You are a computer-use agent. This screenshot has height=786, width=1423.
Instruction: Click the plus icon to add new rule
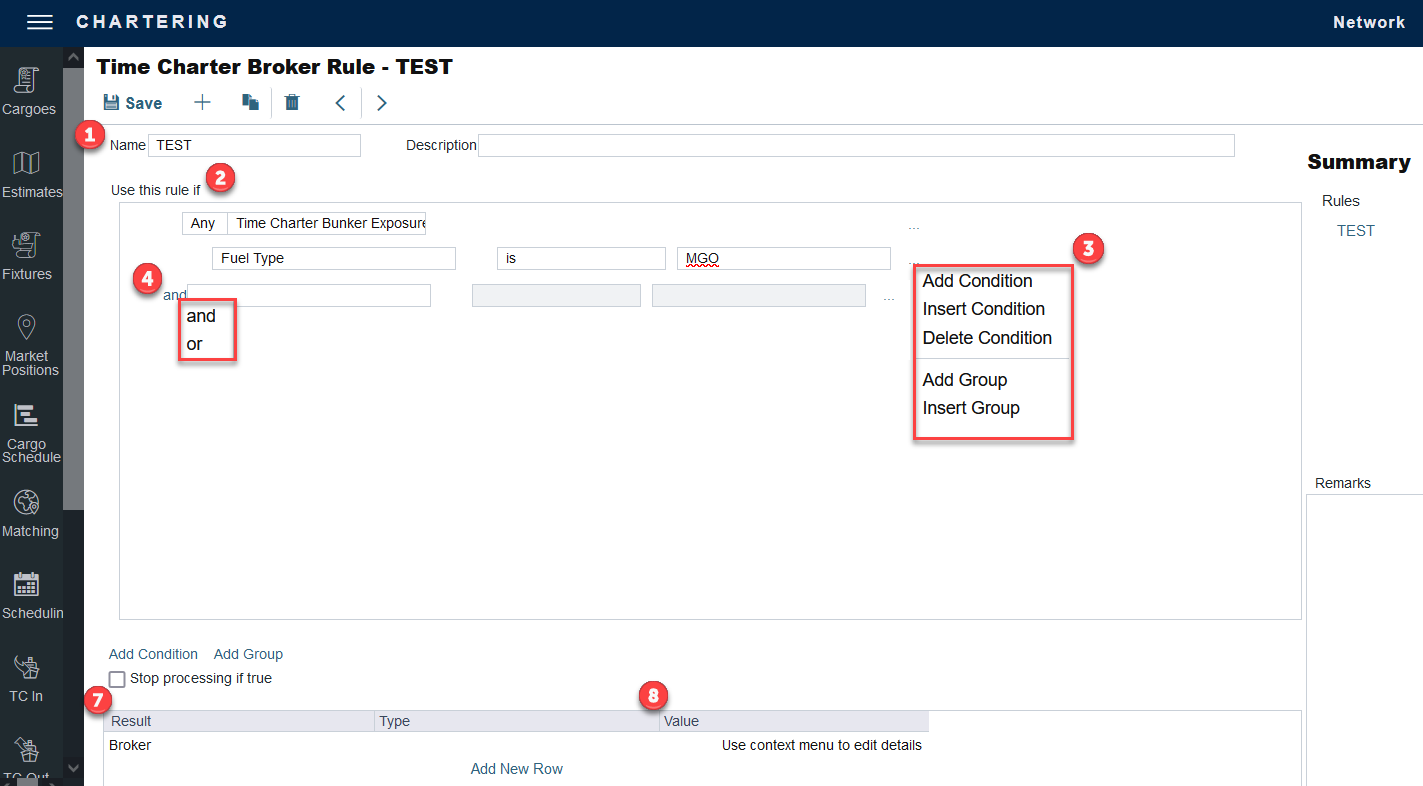[202, 102]
